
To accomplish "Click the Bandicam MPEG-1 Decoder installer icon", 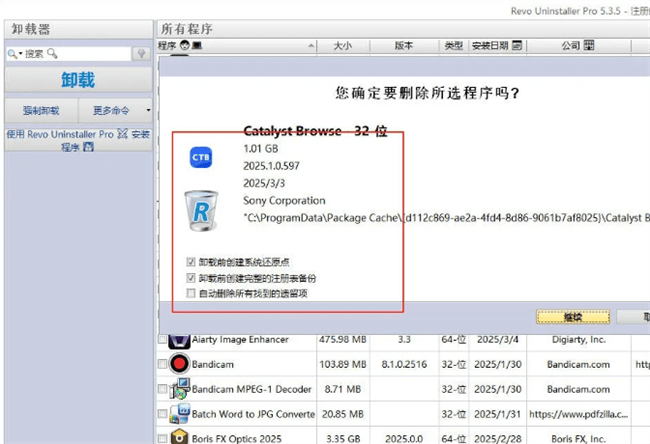I will pyautogui.click(x=179, y=388).
